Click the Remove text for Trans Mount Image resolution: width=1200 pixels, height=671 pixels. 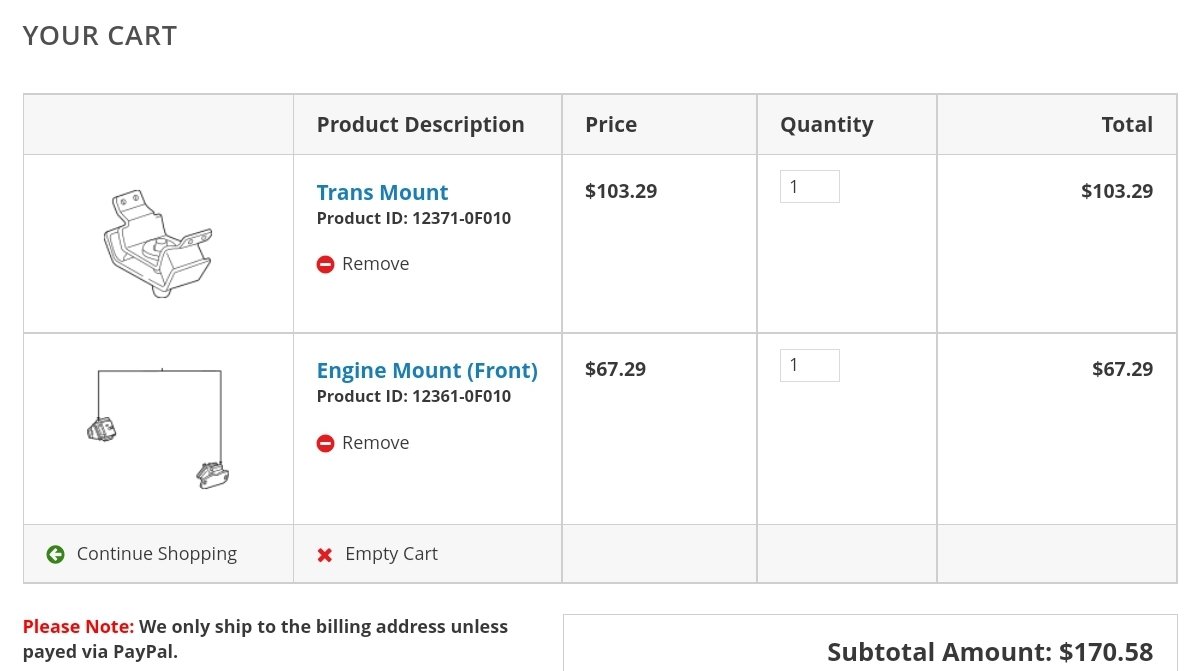pyautogui.click(x=376, y=264)
